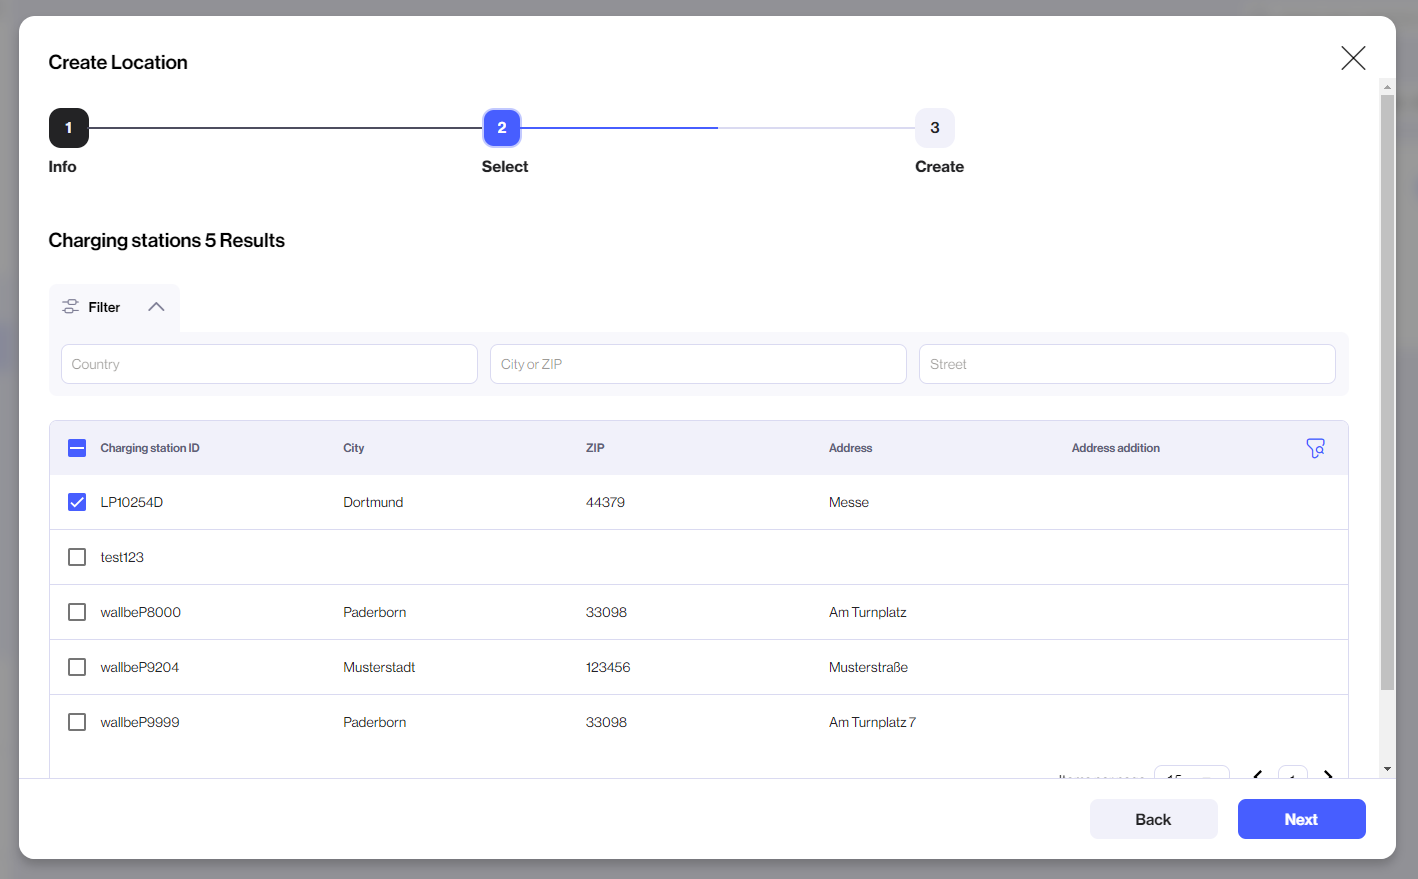Uncheck the LP10254D charging station

point(77,502)
